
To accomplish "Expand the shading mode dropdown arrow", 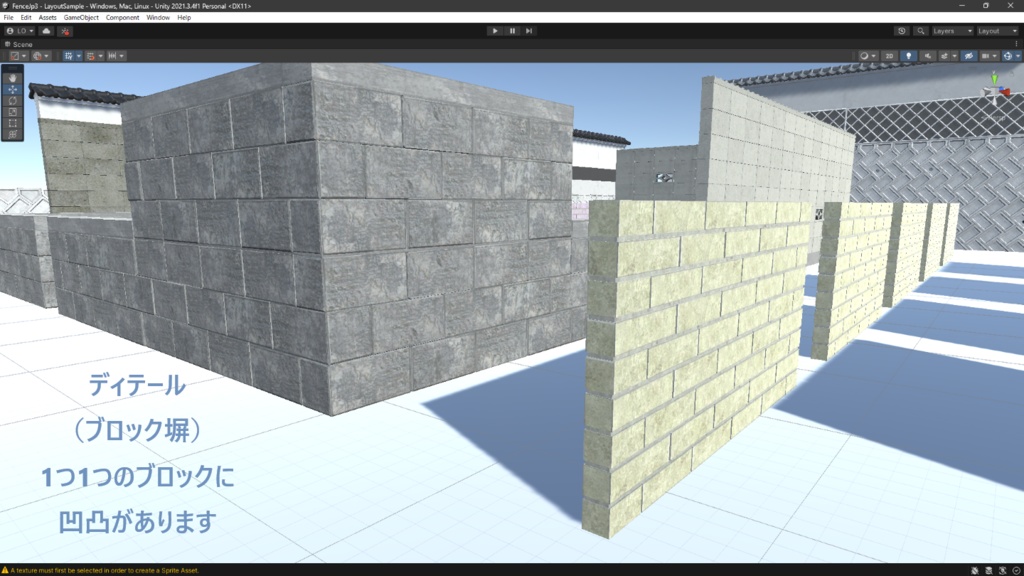I will tap(874, 56).
